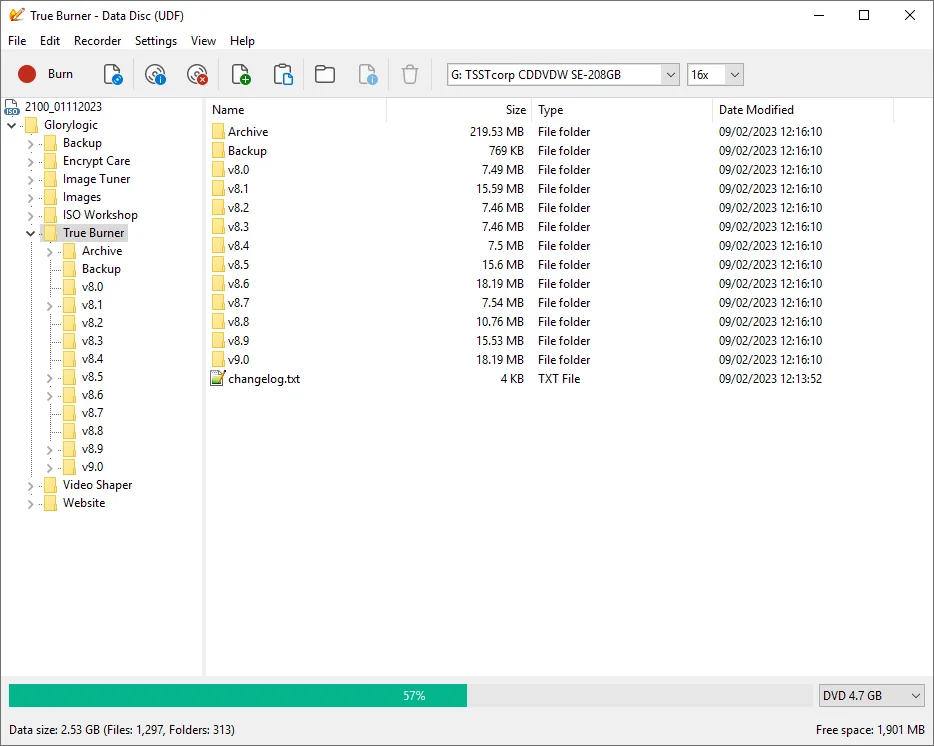Open the 16x burn speed dropdown
The height and width of the screenshot is (746, 934).
[x=734, y=74]
